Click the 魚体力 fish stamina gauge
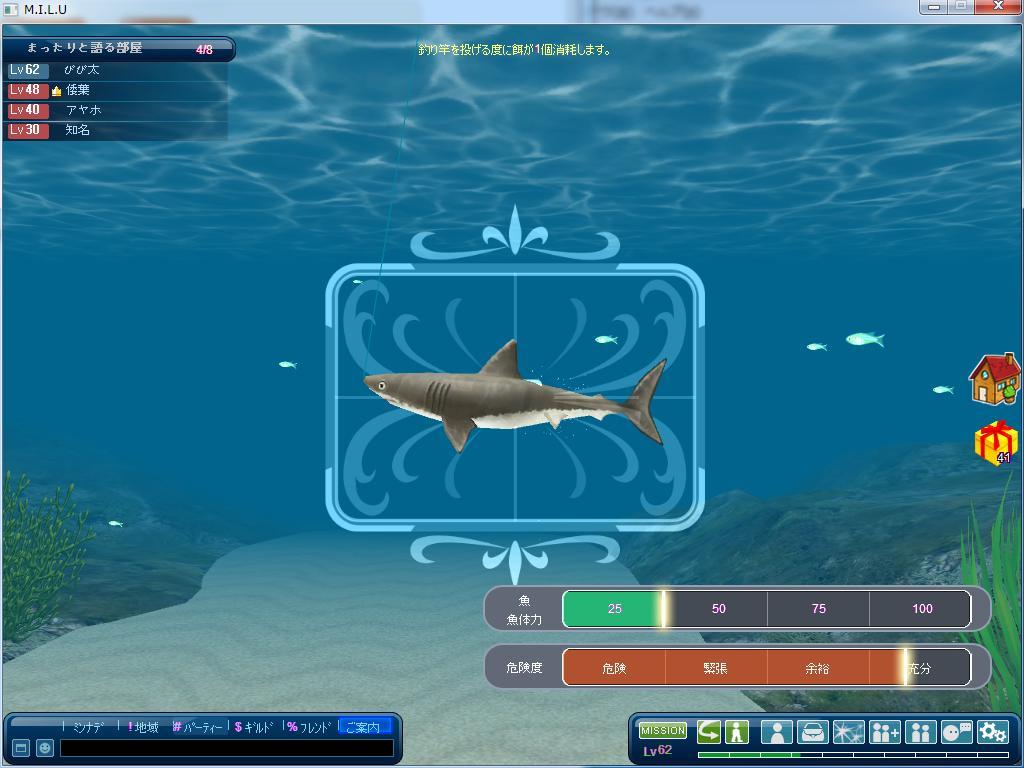 tap(766, 609)
